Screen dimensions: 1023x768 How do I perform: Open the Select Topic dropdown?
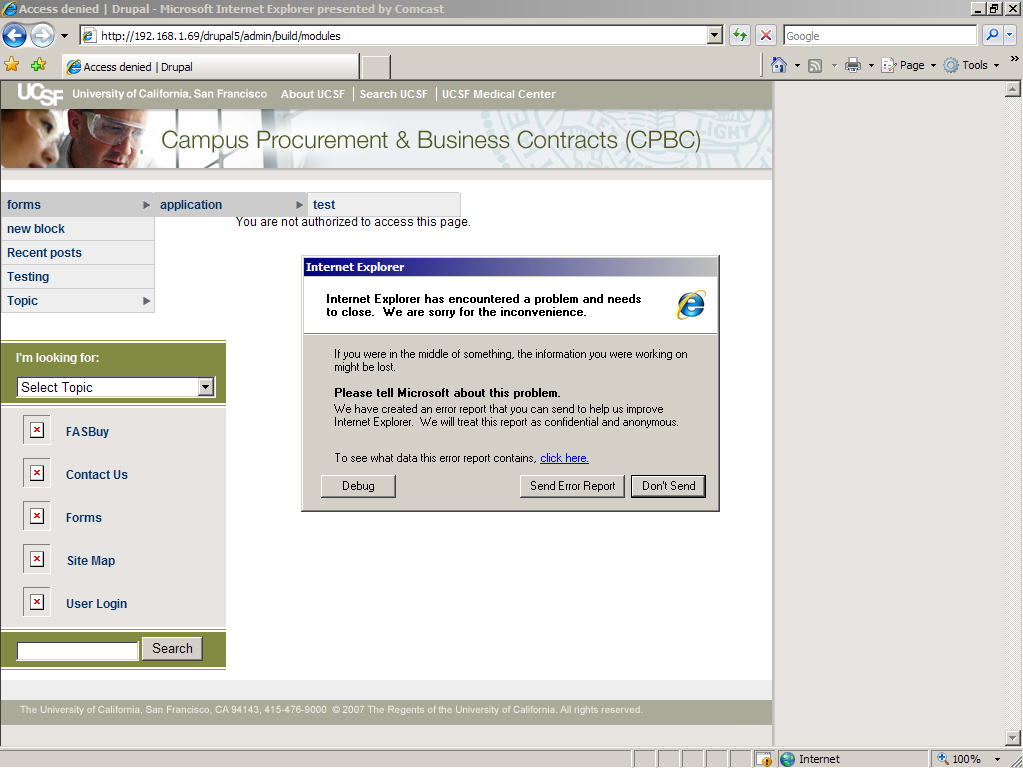point(115,387)
